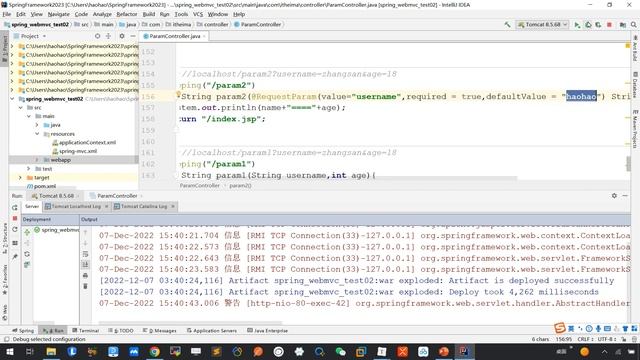The height and width of the screenshot is (360, 640).
Task: Open the Build menu
Action: coord(149,14)
